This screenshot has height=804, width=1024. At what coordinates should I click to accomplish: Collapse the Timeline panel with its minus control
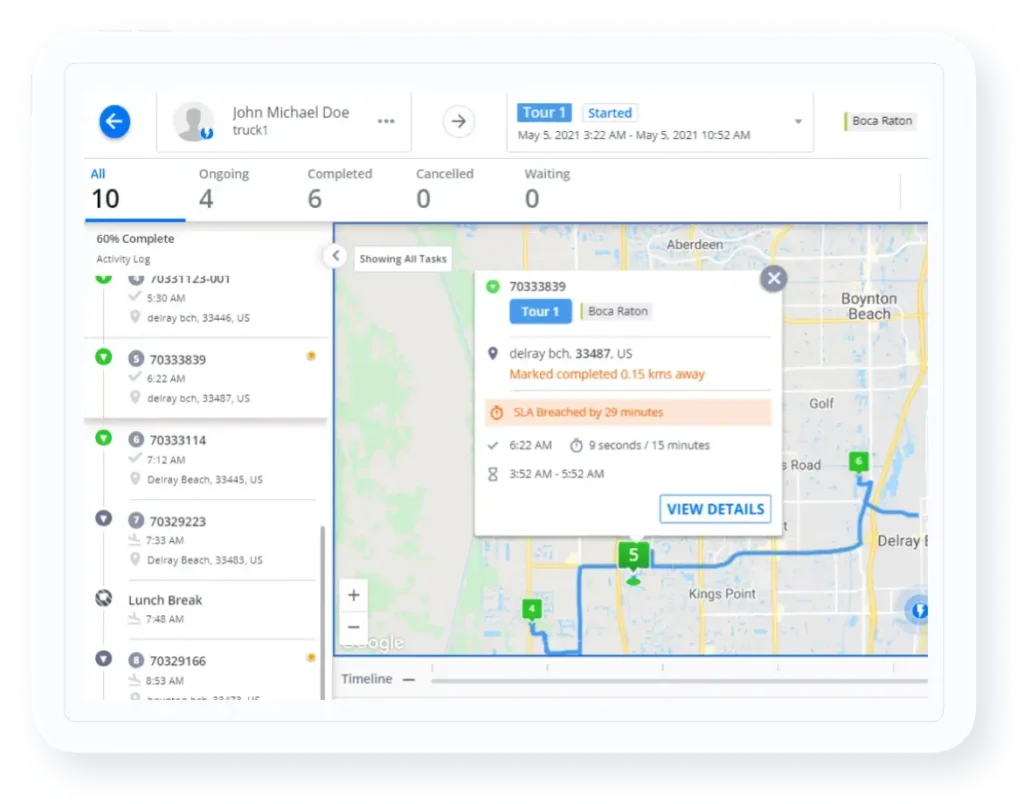[x=410, y=678]
